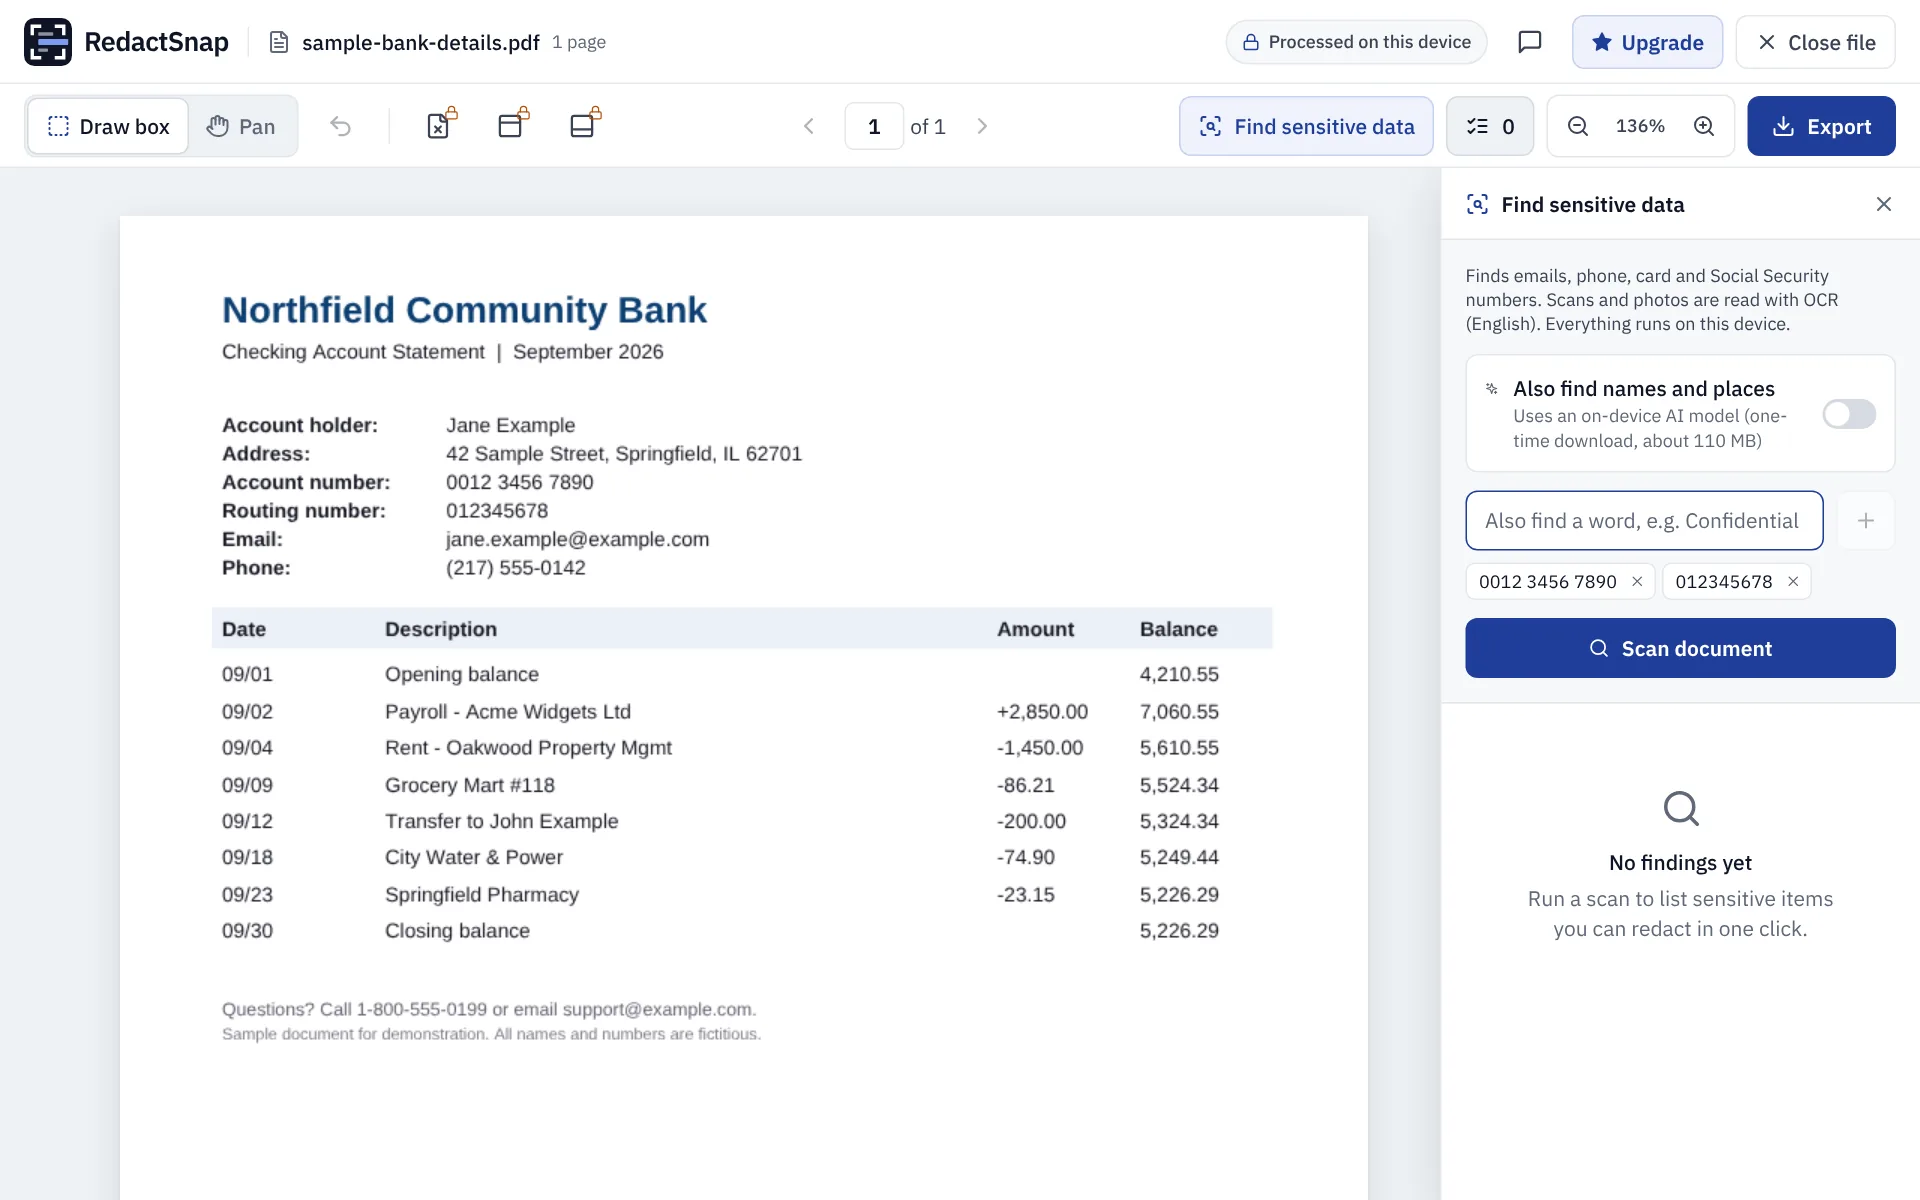Click the routing number 012345678 in document
This screenshot has width=1920, height=1200.
click(497, 511)
